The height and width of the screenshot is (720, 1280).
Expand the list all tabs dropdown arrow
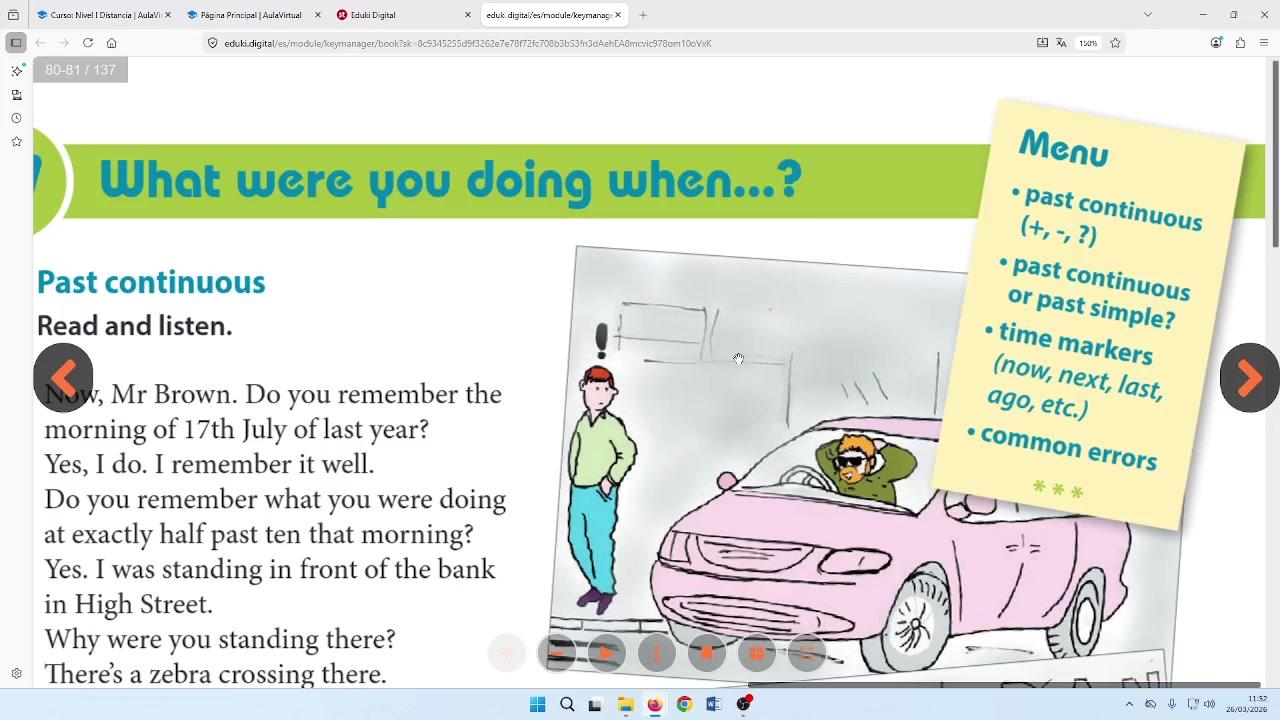[x=1148, y=15]
